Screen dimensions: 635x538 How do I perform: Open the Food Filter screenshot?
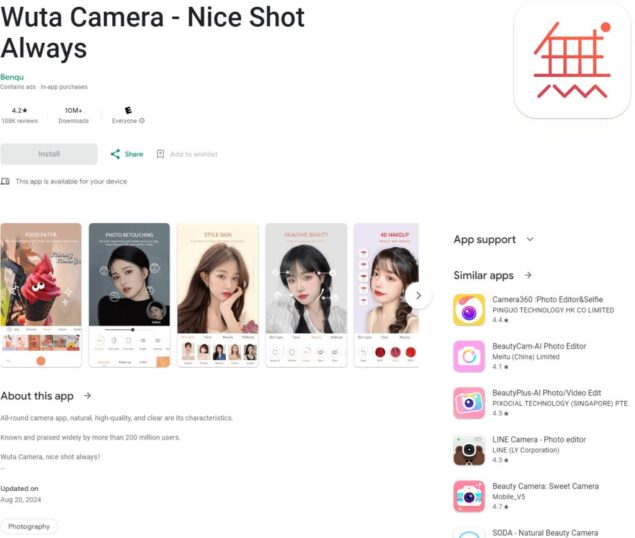tap(41, 295)
